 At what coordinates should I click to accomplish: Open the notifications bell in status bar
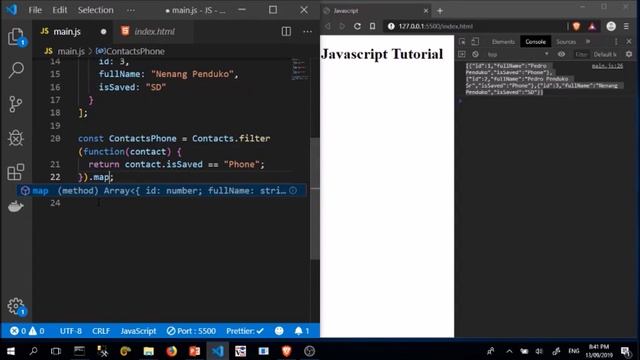(x=302, y=331)
